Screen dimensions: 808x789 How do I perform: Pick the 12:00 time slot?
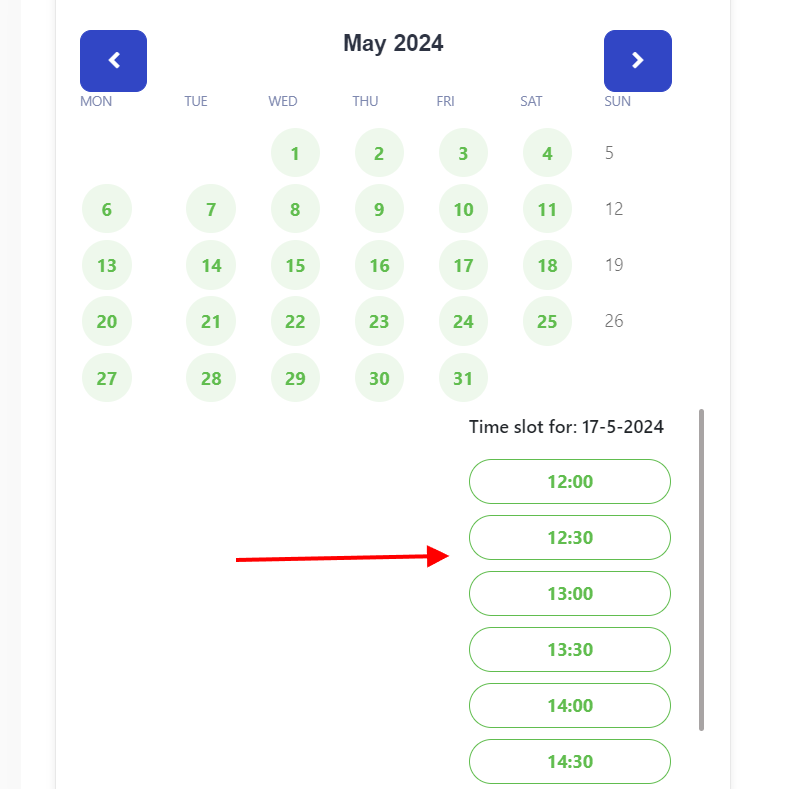point(569,482)
